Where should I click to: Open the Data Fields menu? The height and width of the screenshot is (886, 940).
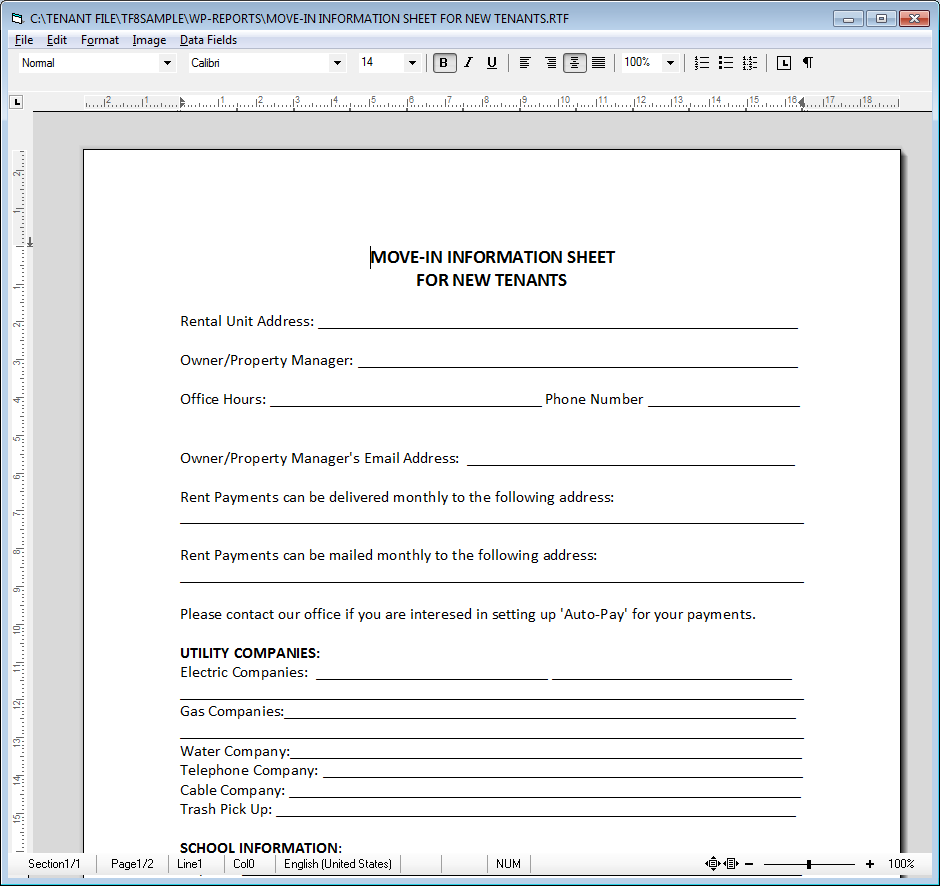click(x=208, y=40)
